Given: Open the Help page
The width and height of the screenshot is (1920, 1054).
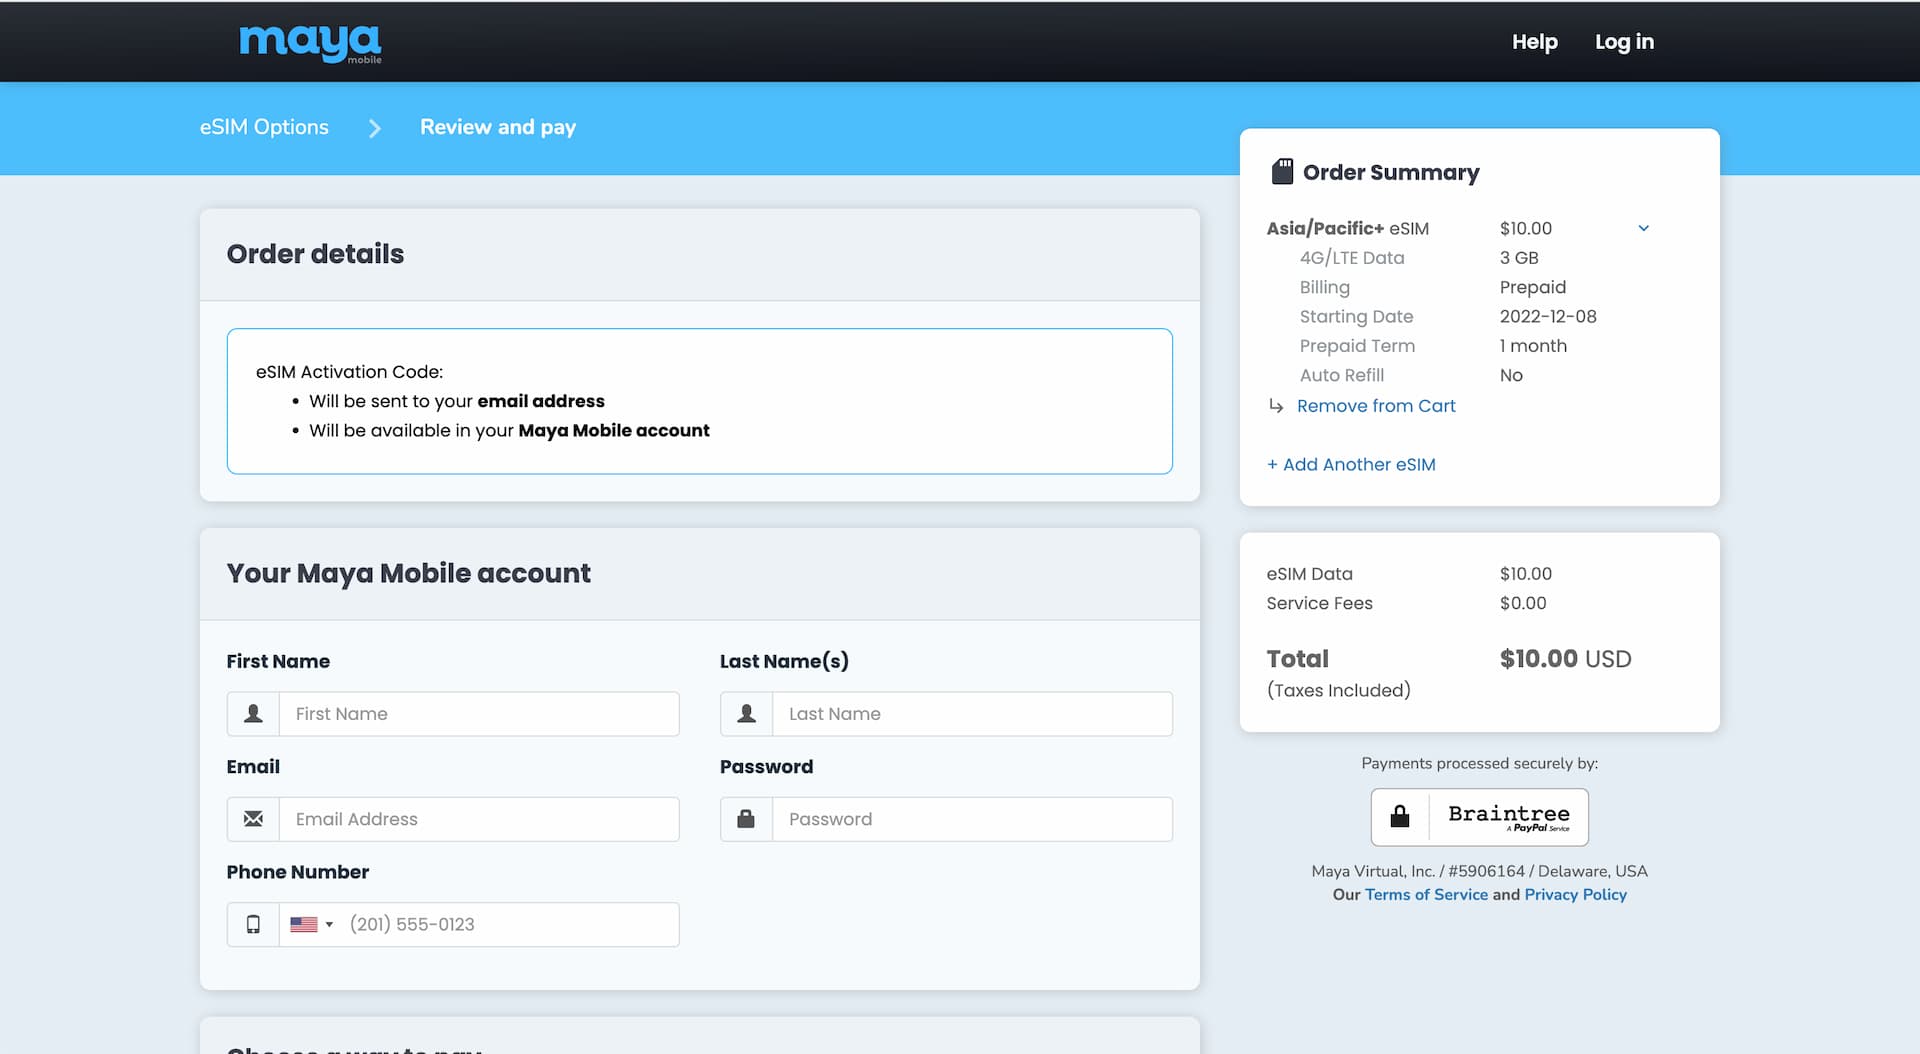Looking at the screenshot, I should (1534, 42).
